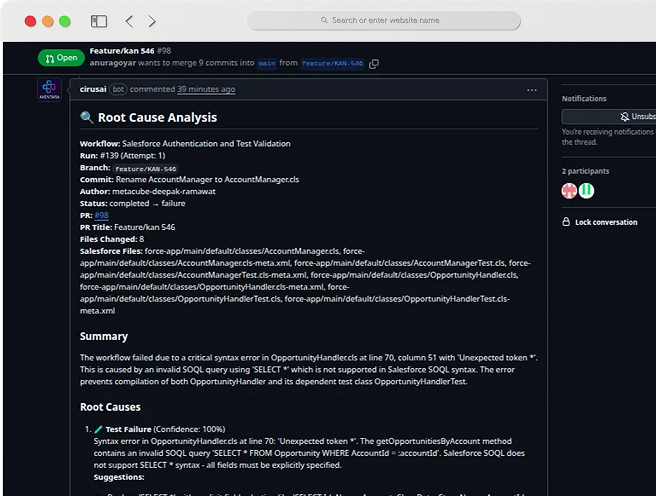Image resolution: width=656 pixels, height=496 pixels.
Task: Open the cirusai bot avatar
Action: point(49,89)
